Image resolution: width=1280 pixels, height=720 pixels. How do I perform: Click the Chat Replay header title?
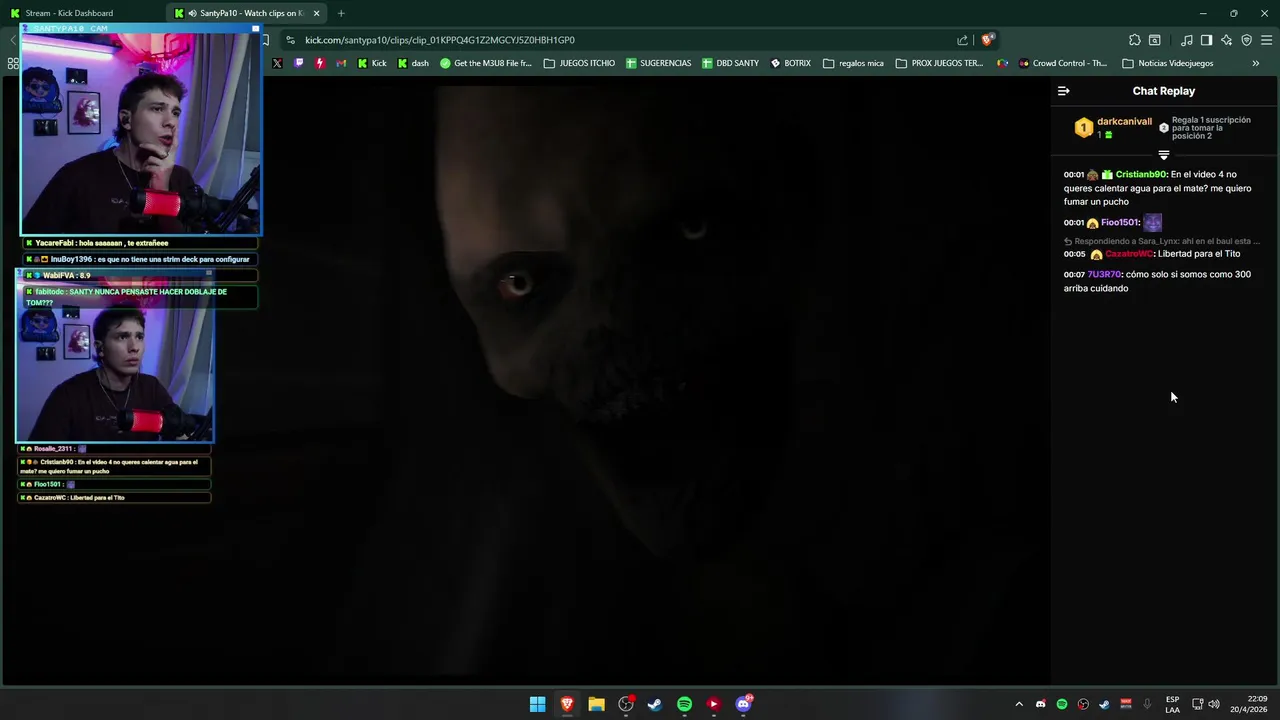pyautogui.click(x=1163, y=91)
